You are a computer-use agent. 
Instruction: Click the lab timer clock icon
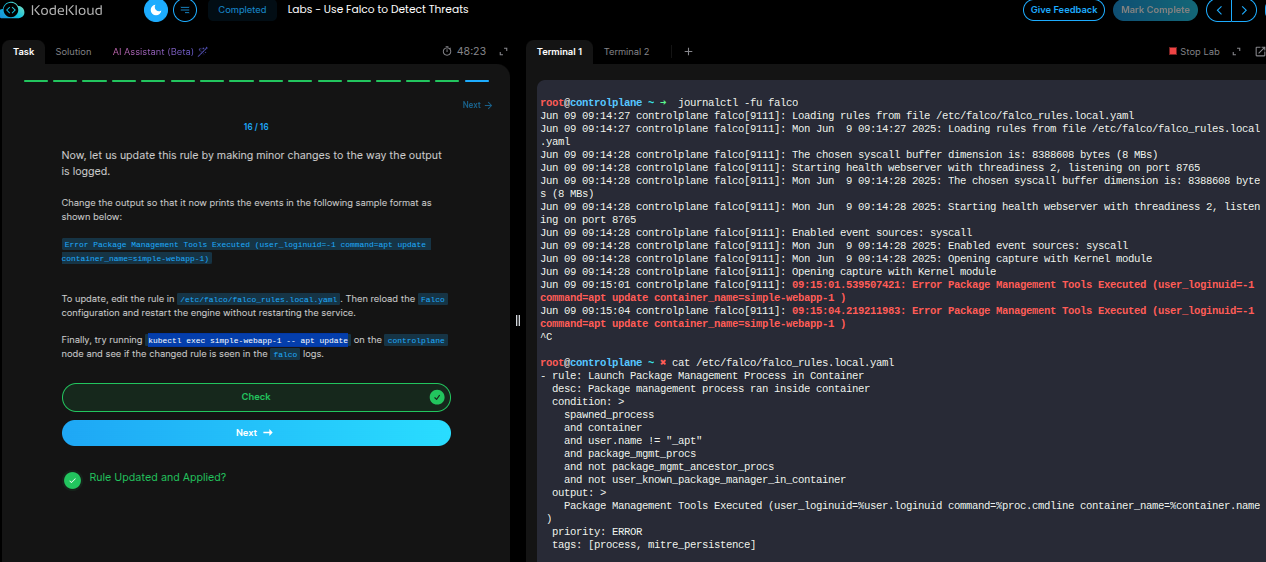447,51
